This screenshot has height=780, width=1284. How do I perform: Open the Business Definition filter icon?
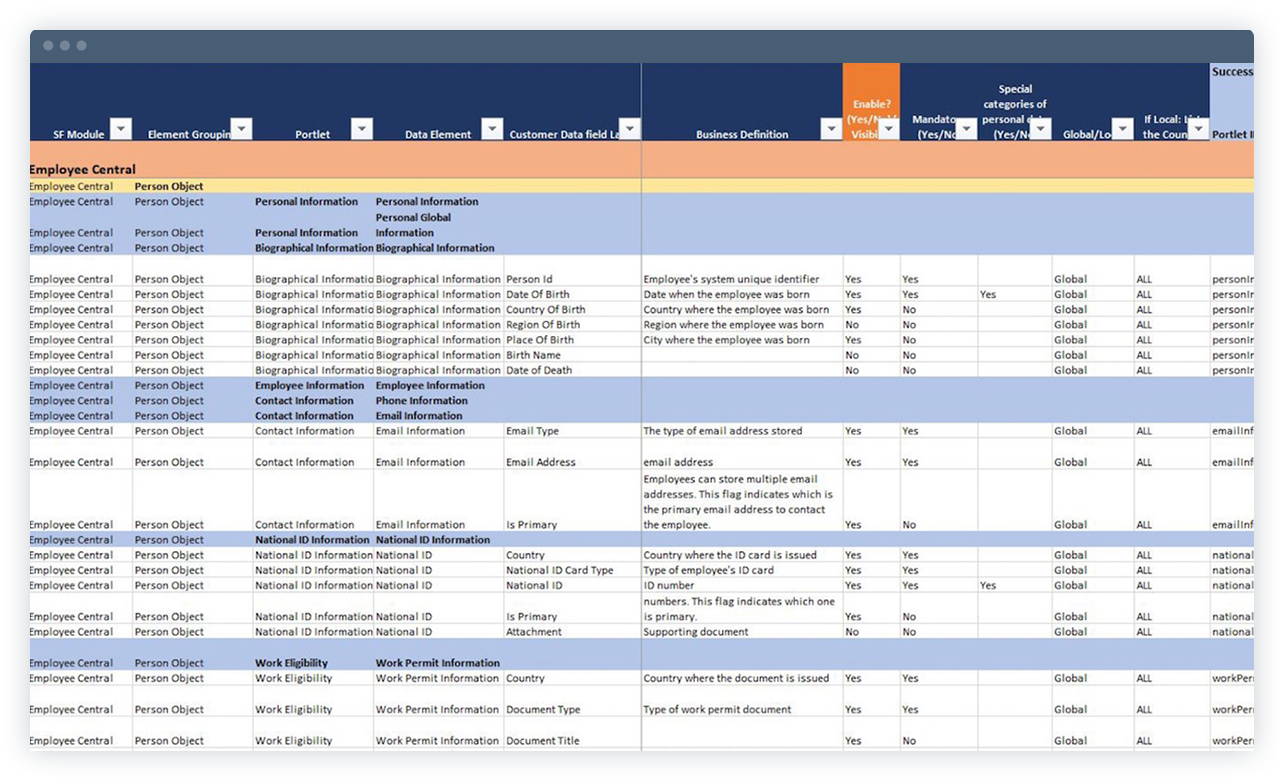(830, 129)
